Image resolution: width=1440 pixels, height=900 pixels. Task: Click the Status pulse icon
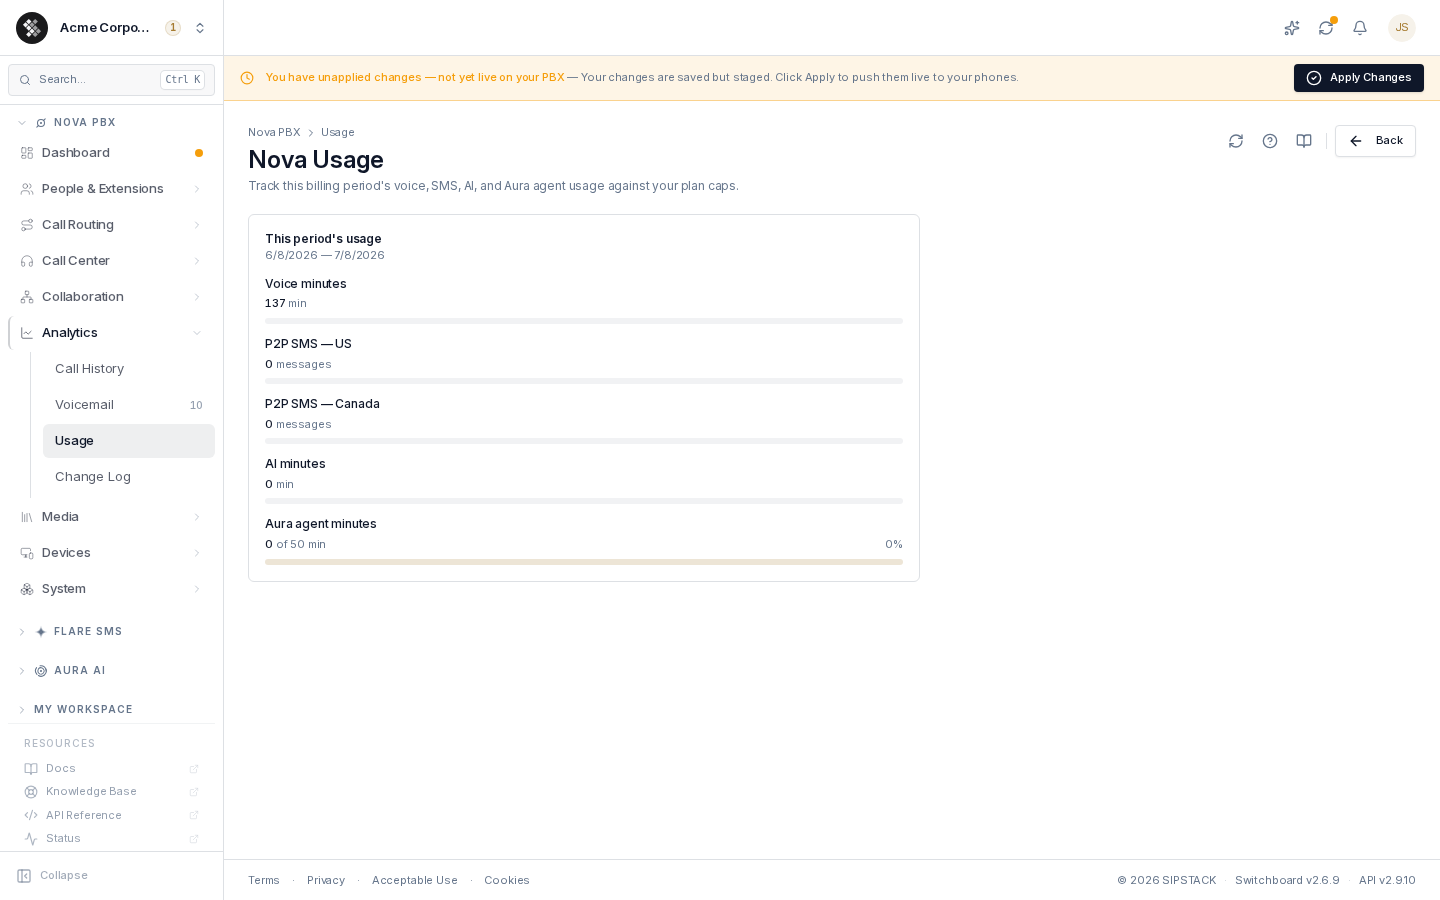point(31,839)
